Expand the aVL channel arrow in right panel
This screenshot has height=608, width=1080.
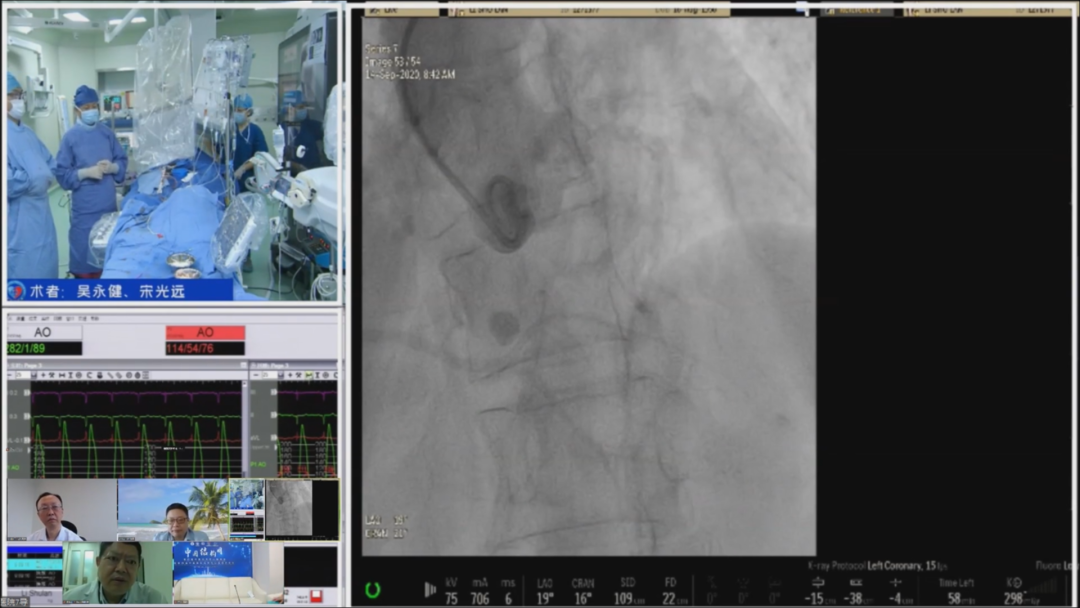click(273, 437)
